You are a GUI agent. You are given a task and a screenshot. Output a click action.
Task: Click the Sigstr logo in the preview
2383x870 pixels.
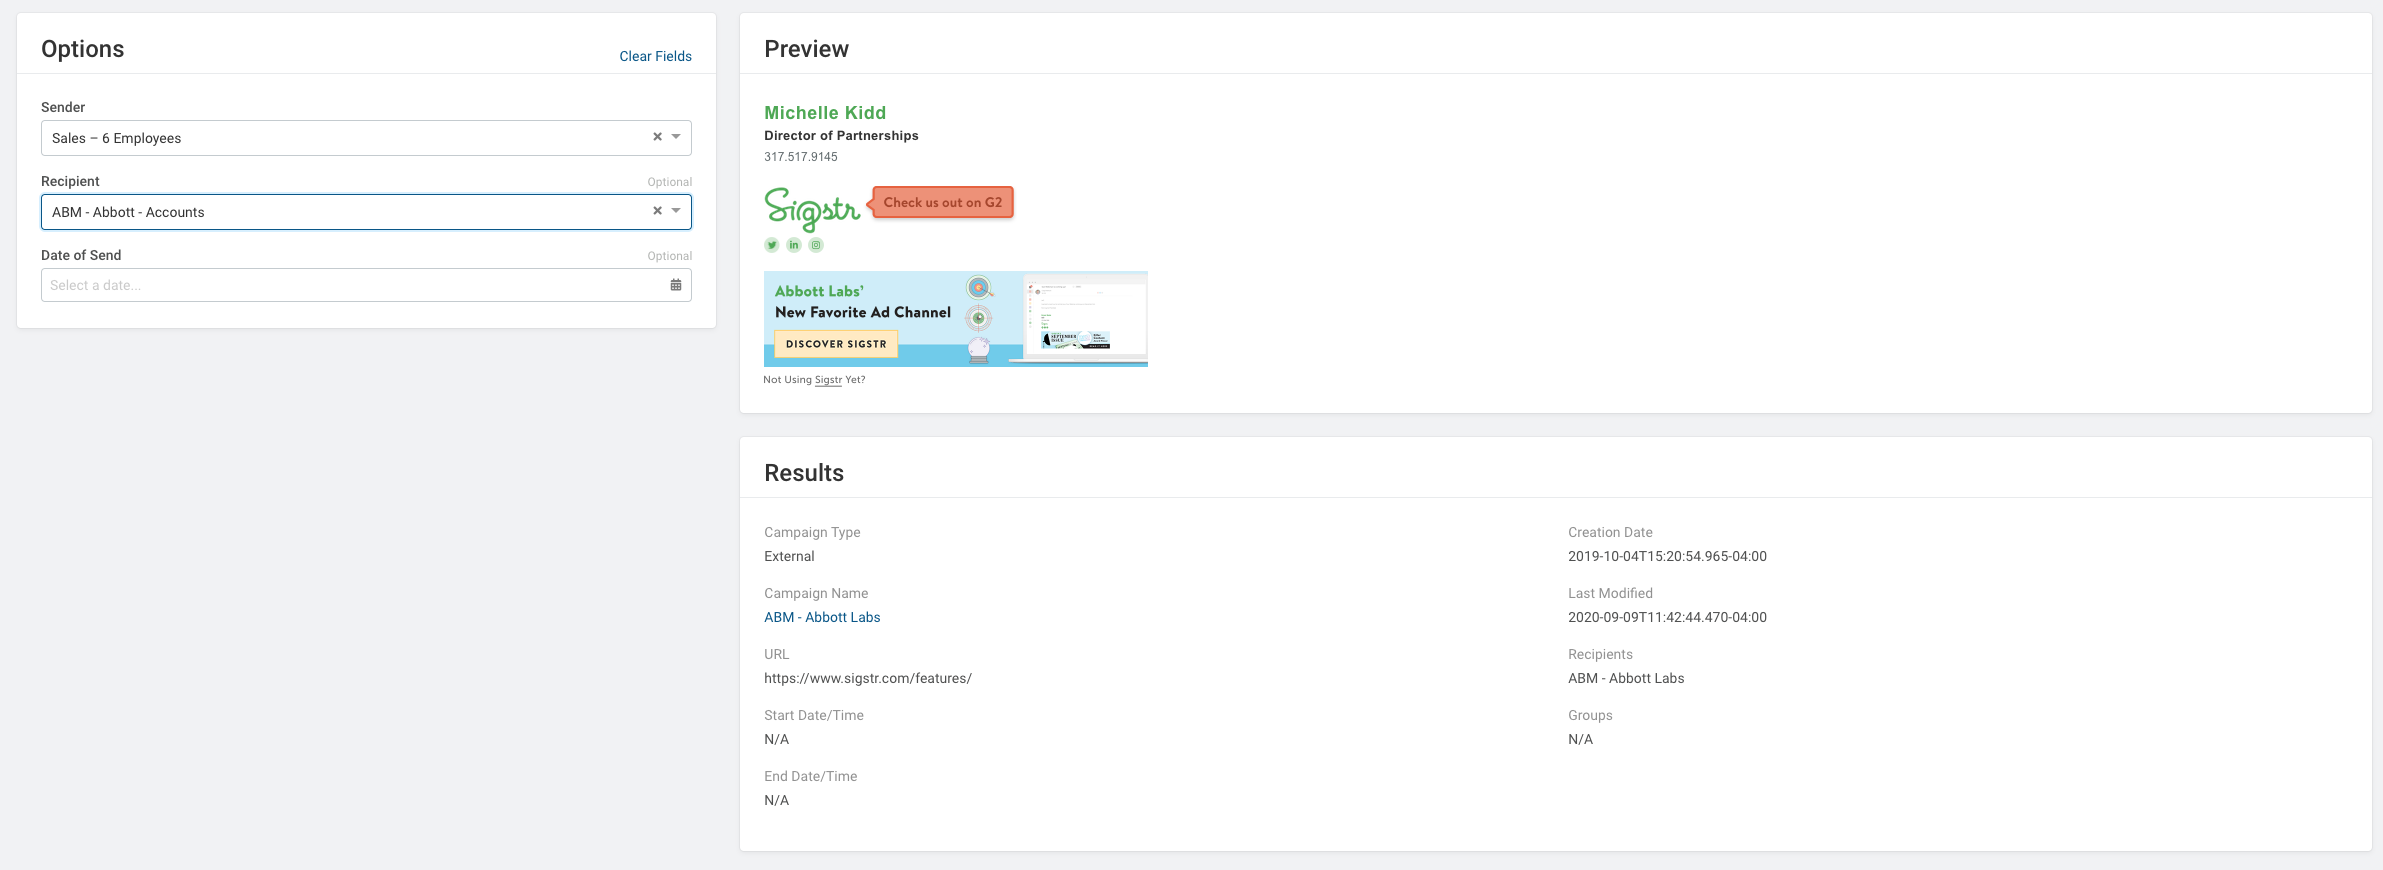click(x=812, y=208)
